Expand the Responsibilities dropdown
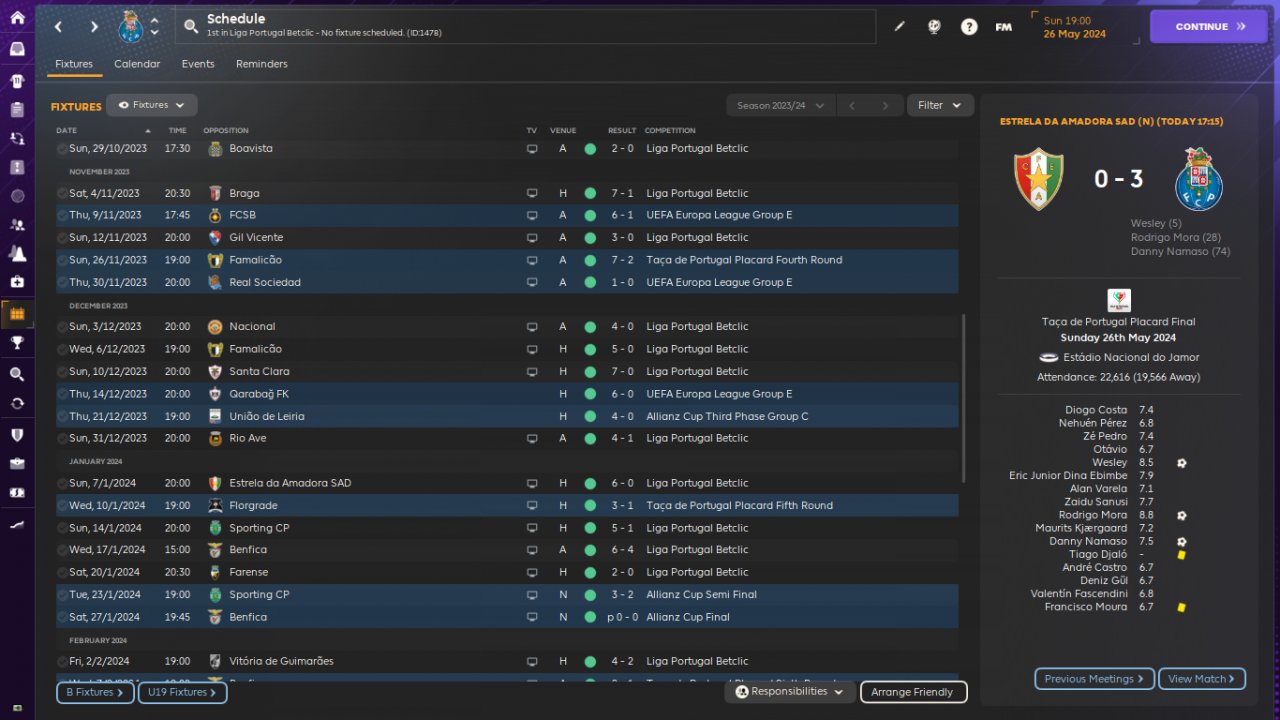1280x720 pixels. (789, 692)
